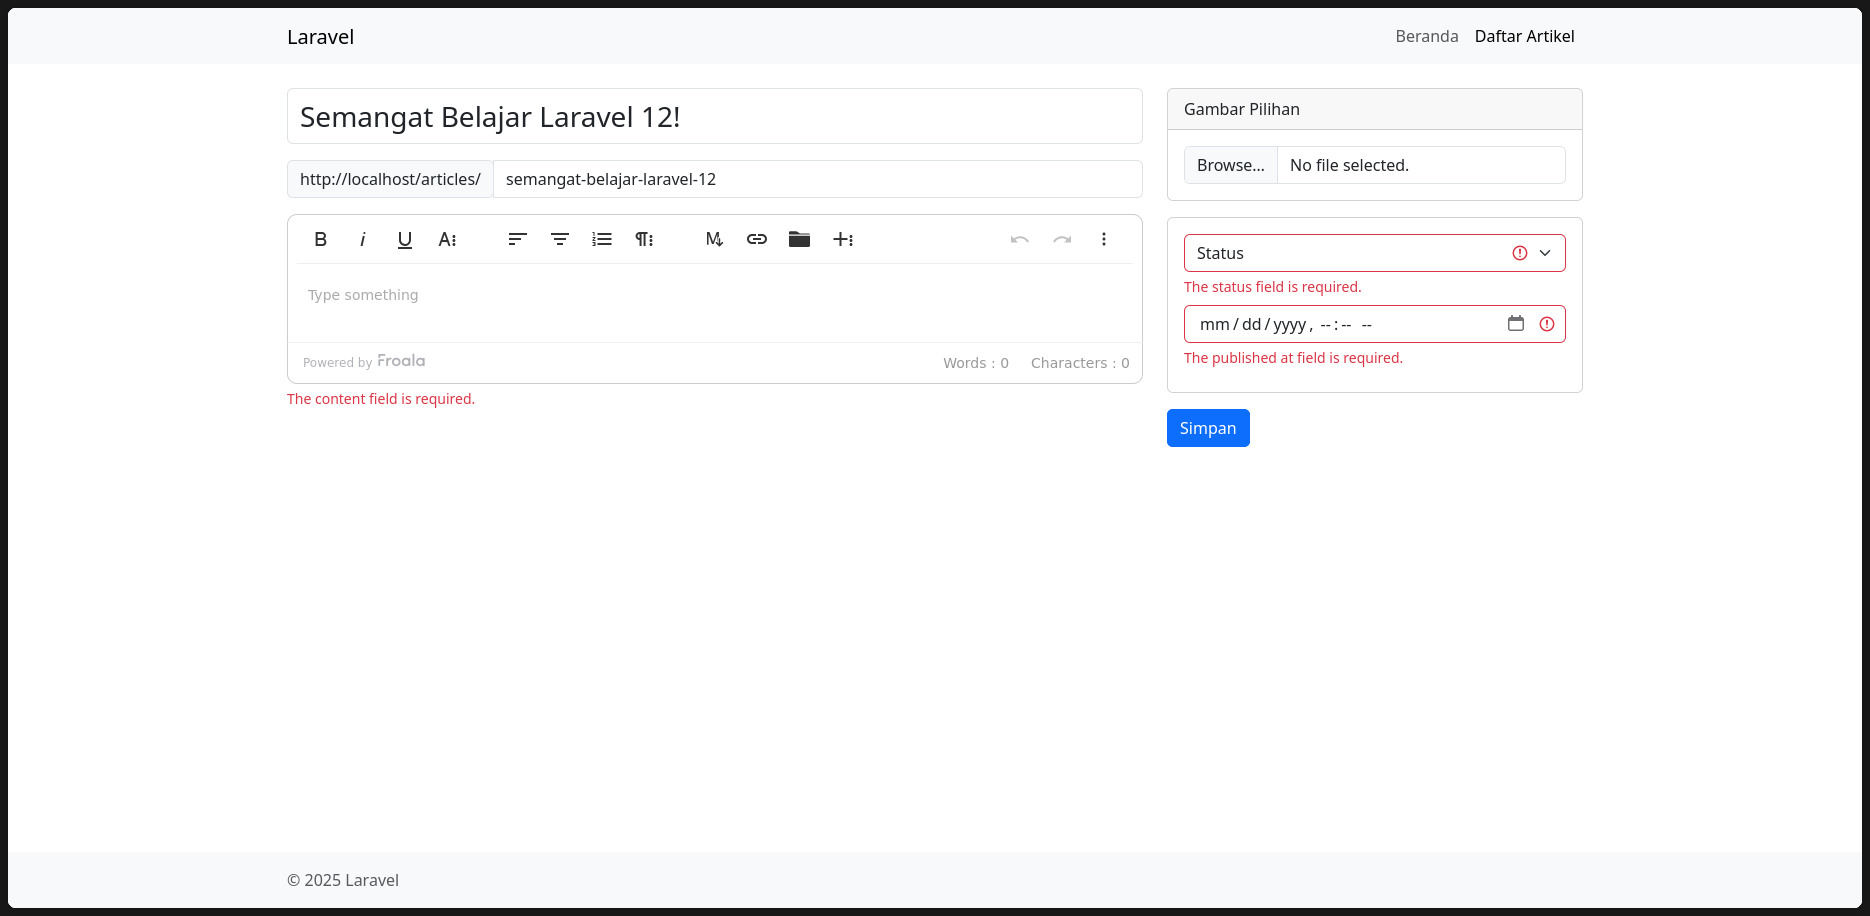Open the Status dropdown
1870x916 pixels.
pyautogui.click(x=1375, y=253)
